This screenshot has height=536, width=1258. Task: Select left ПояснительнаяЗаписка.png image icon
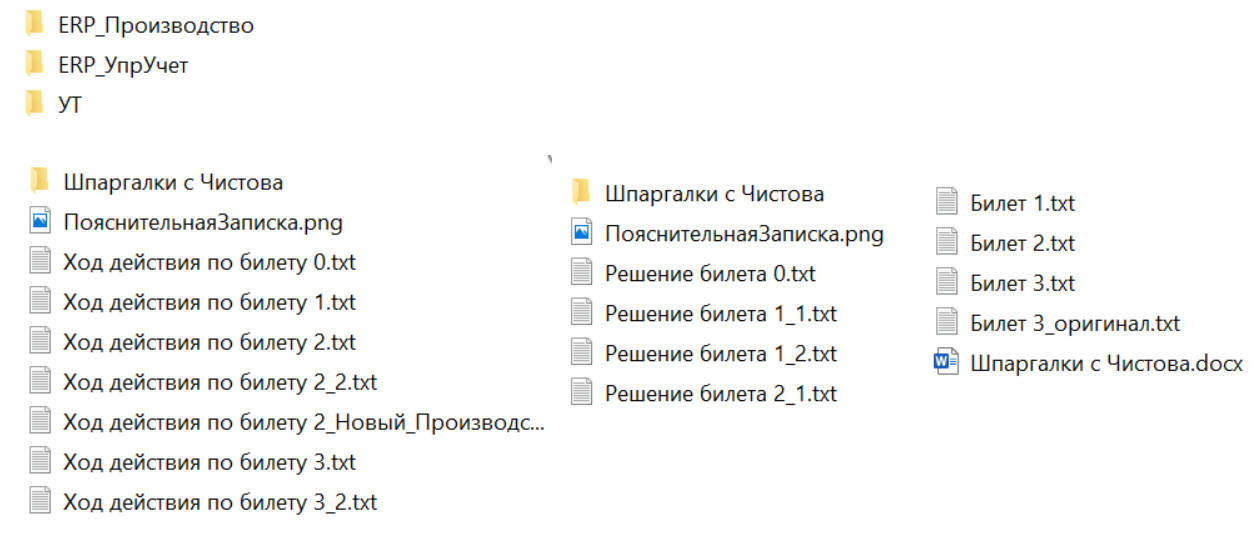tap(40, 222)
